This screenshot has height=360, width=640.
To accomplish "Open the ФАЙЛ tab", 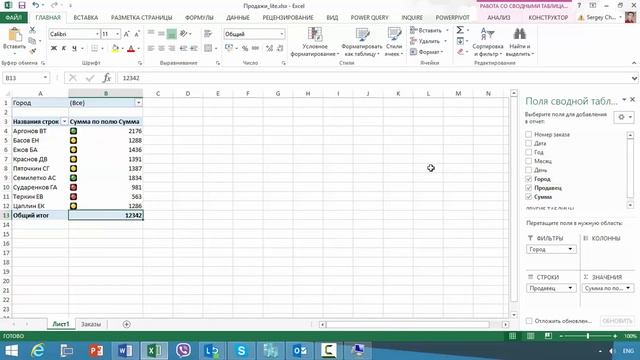I will (13, 18).
